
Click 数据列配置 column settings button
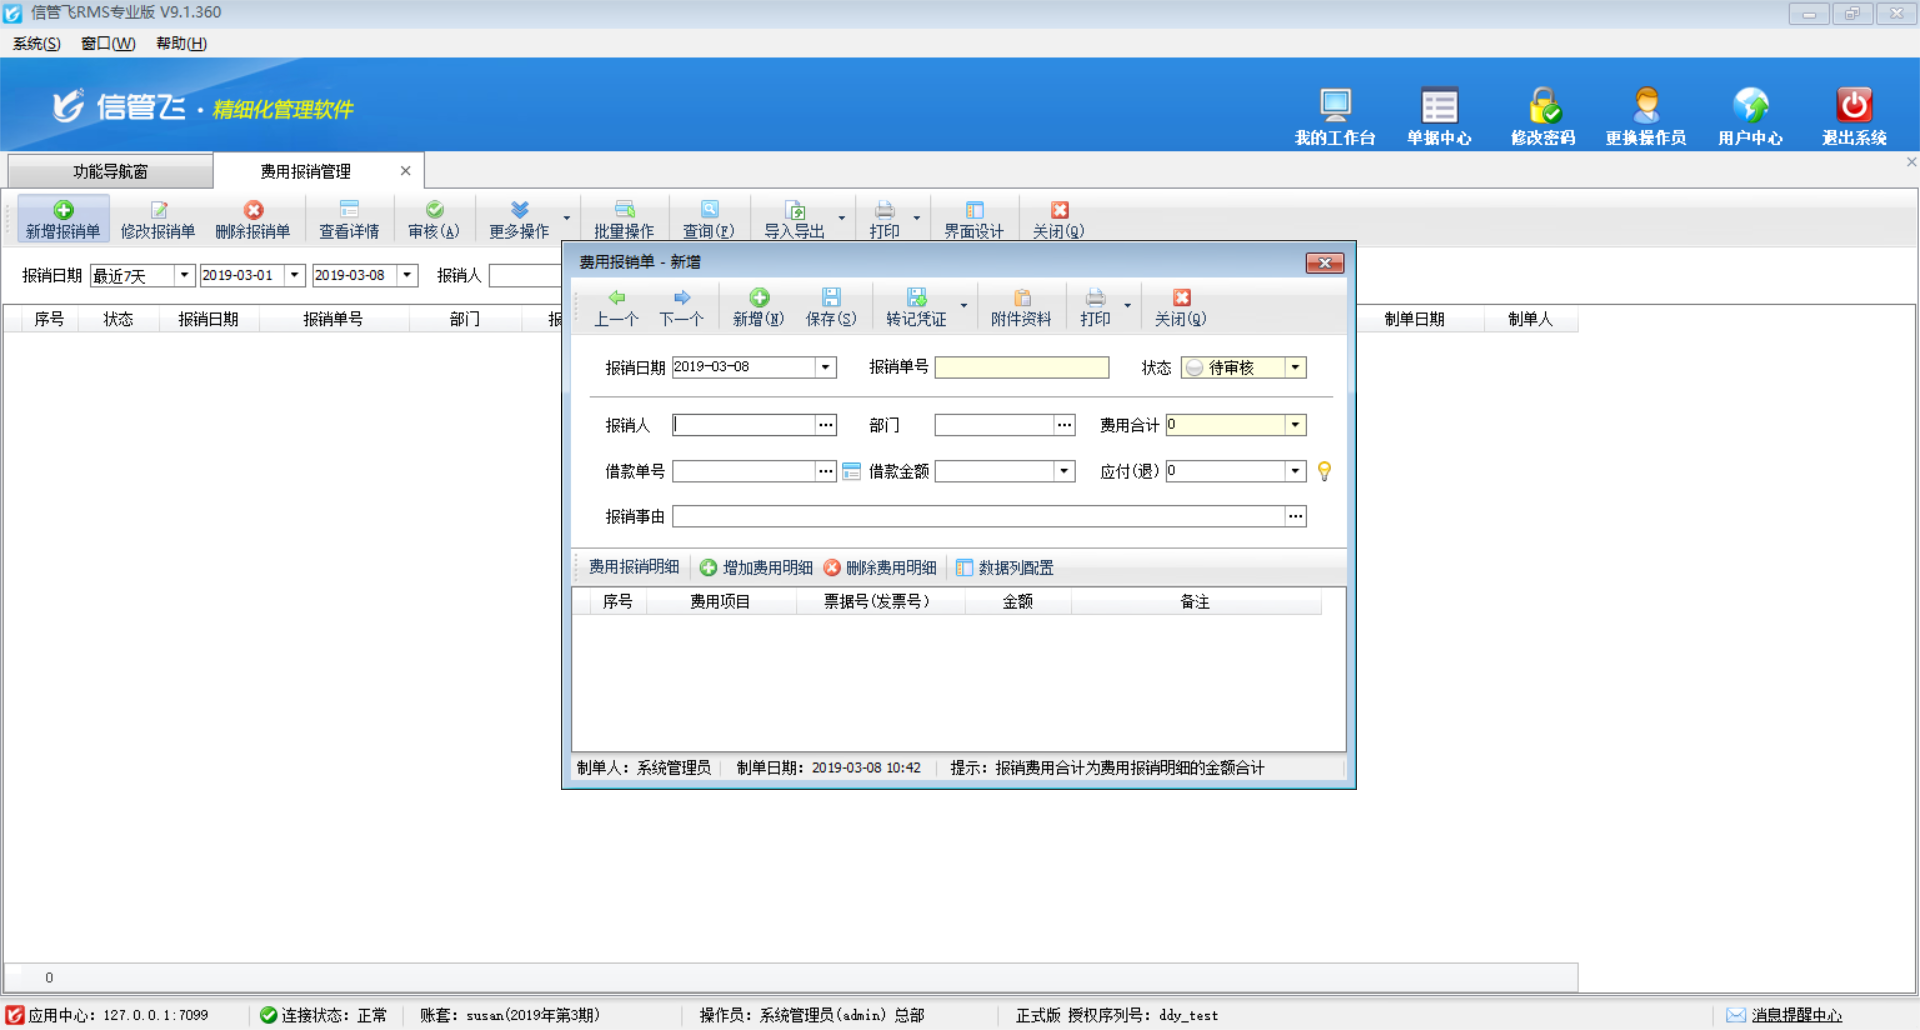click(1005, 568)
